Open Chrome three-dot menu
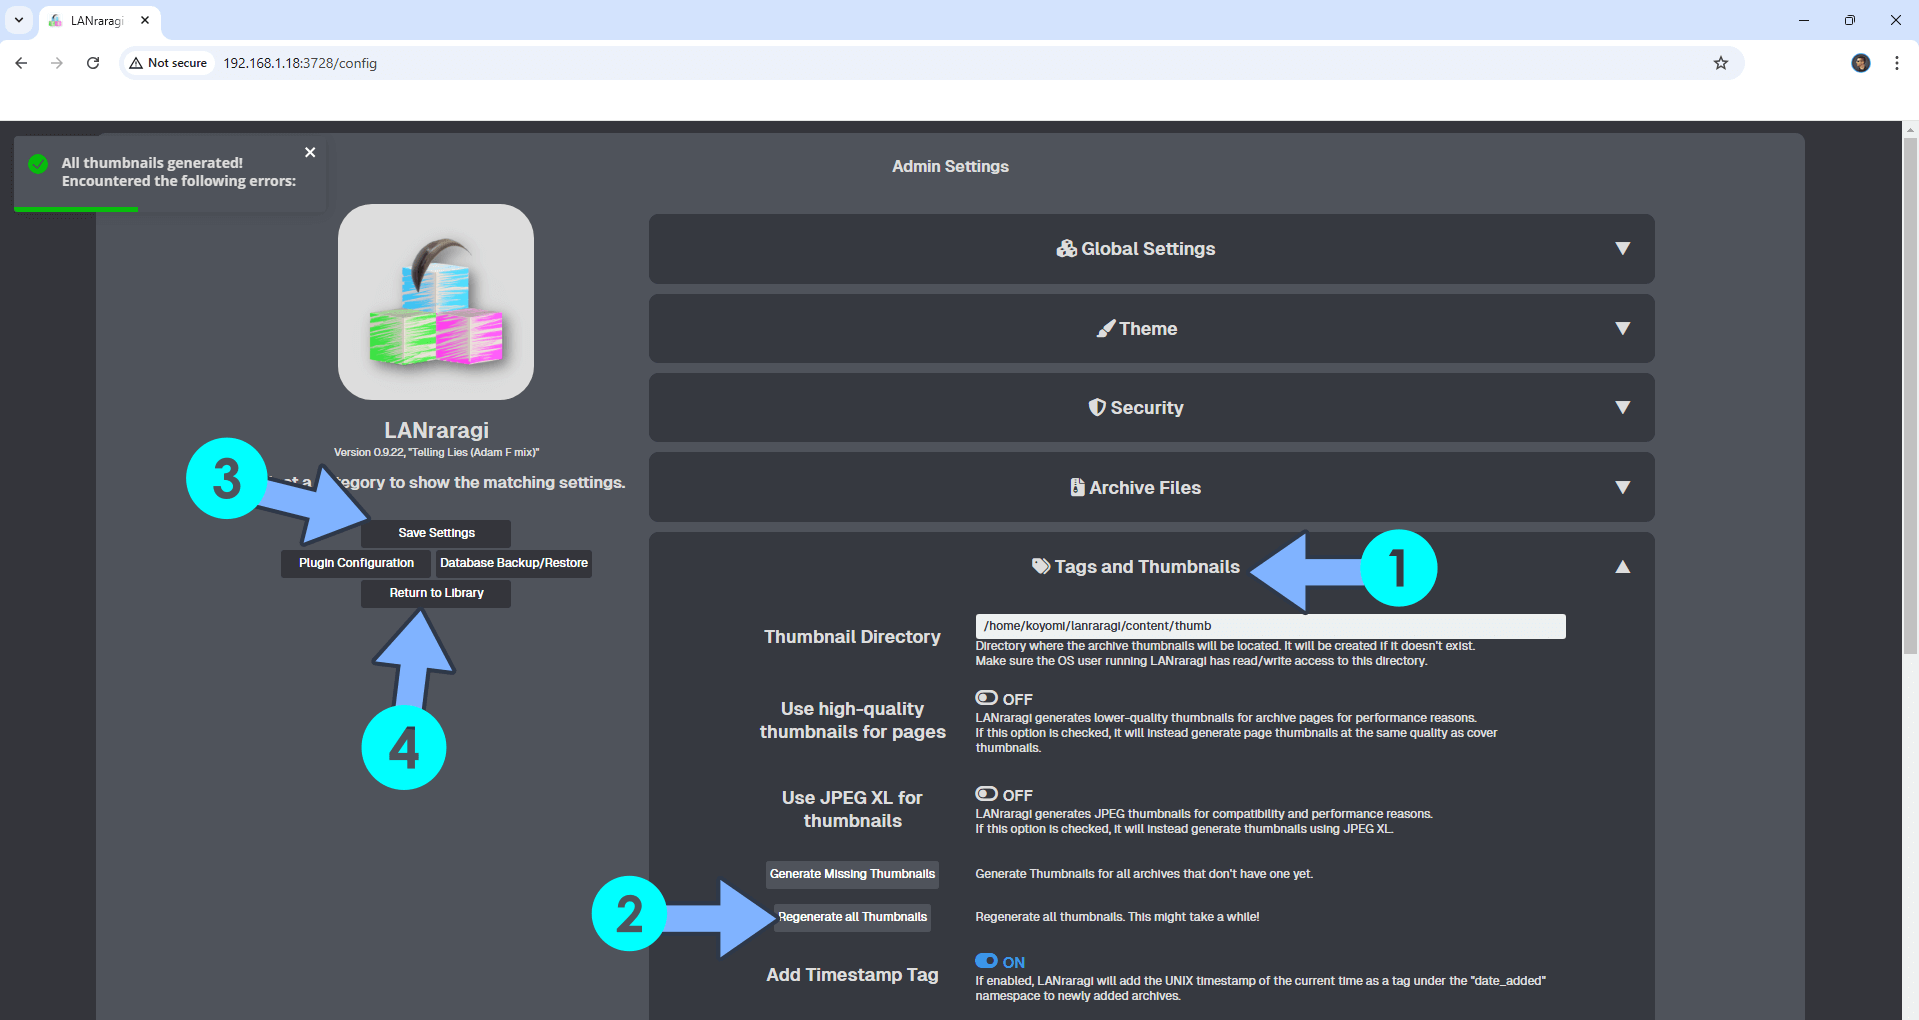This screenshot has height=1020, width=1919. [x=1897, y=63]
